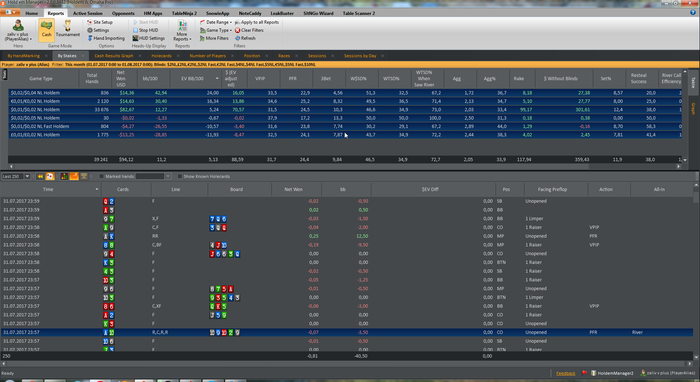
Task: Open the HM Apps ribbon tab
Action: (153, 13)
